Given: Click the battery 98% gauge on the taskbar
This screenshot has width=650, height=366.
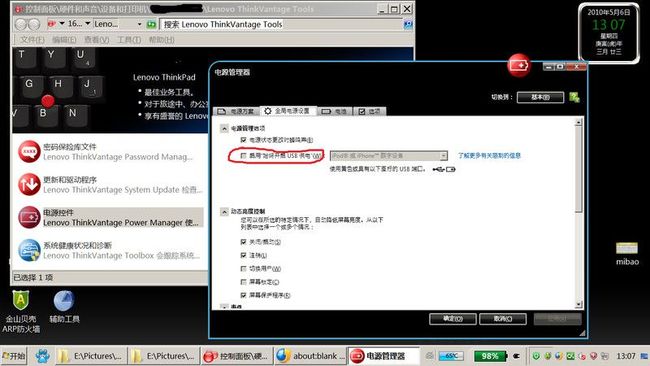Looking at the screenshot, I should [x=491, y=356].
